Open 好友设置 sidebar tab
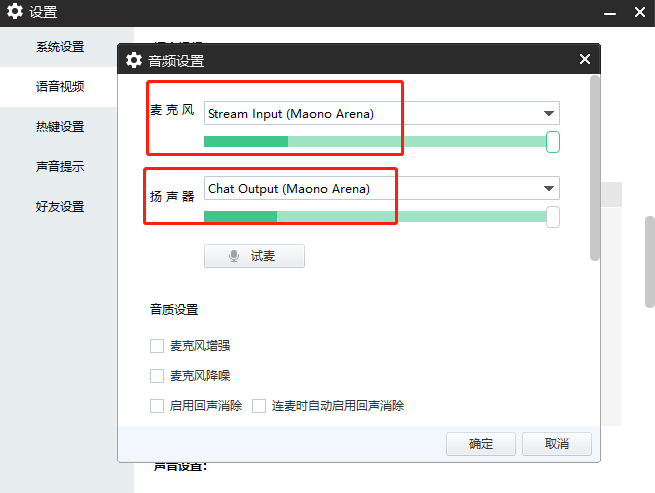 click(60, 207)
